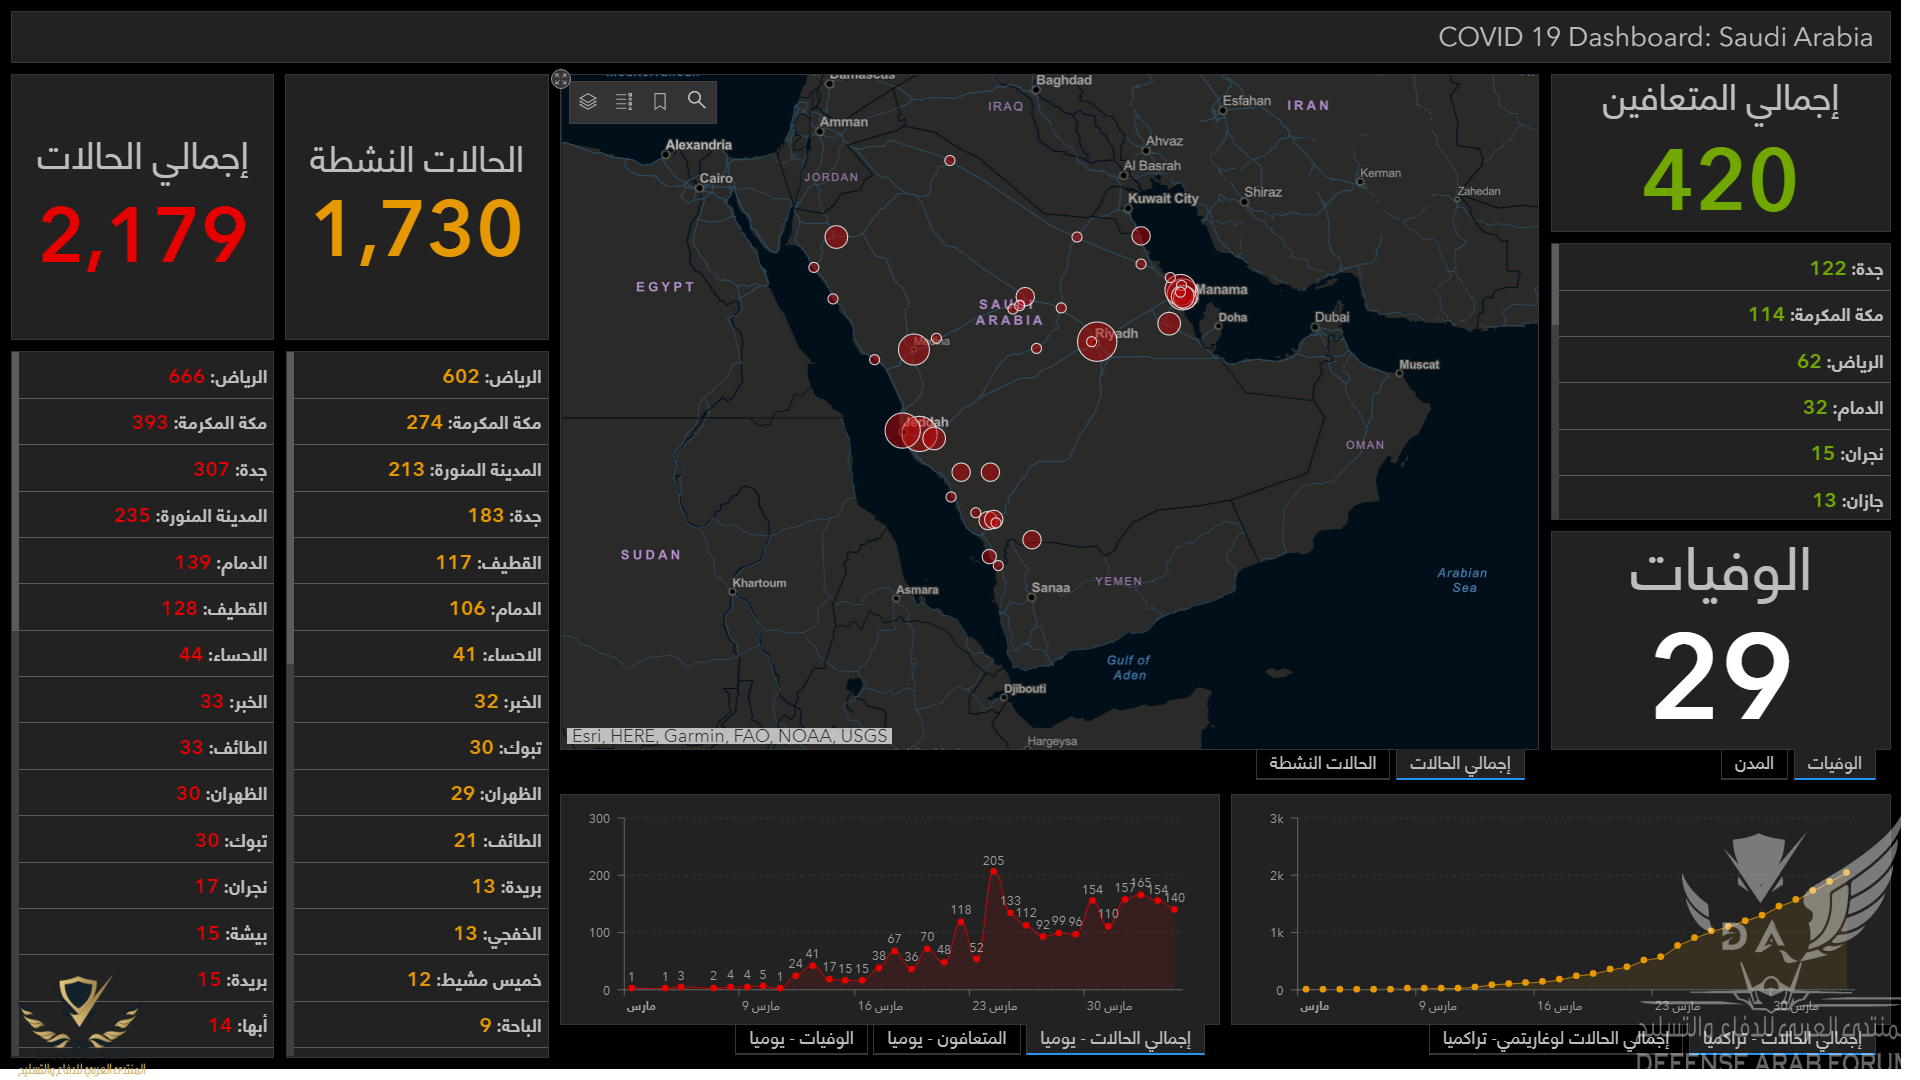Select الخفجي: 13 active row

point(420,934)
